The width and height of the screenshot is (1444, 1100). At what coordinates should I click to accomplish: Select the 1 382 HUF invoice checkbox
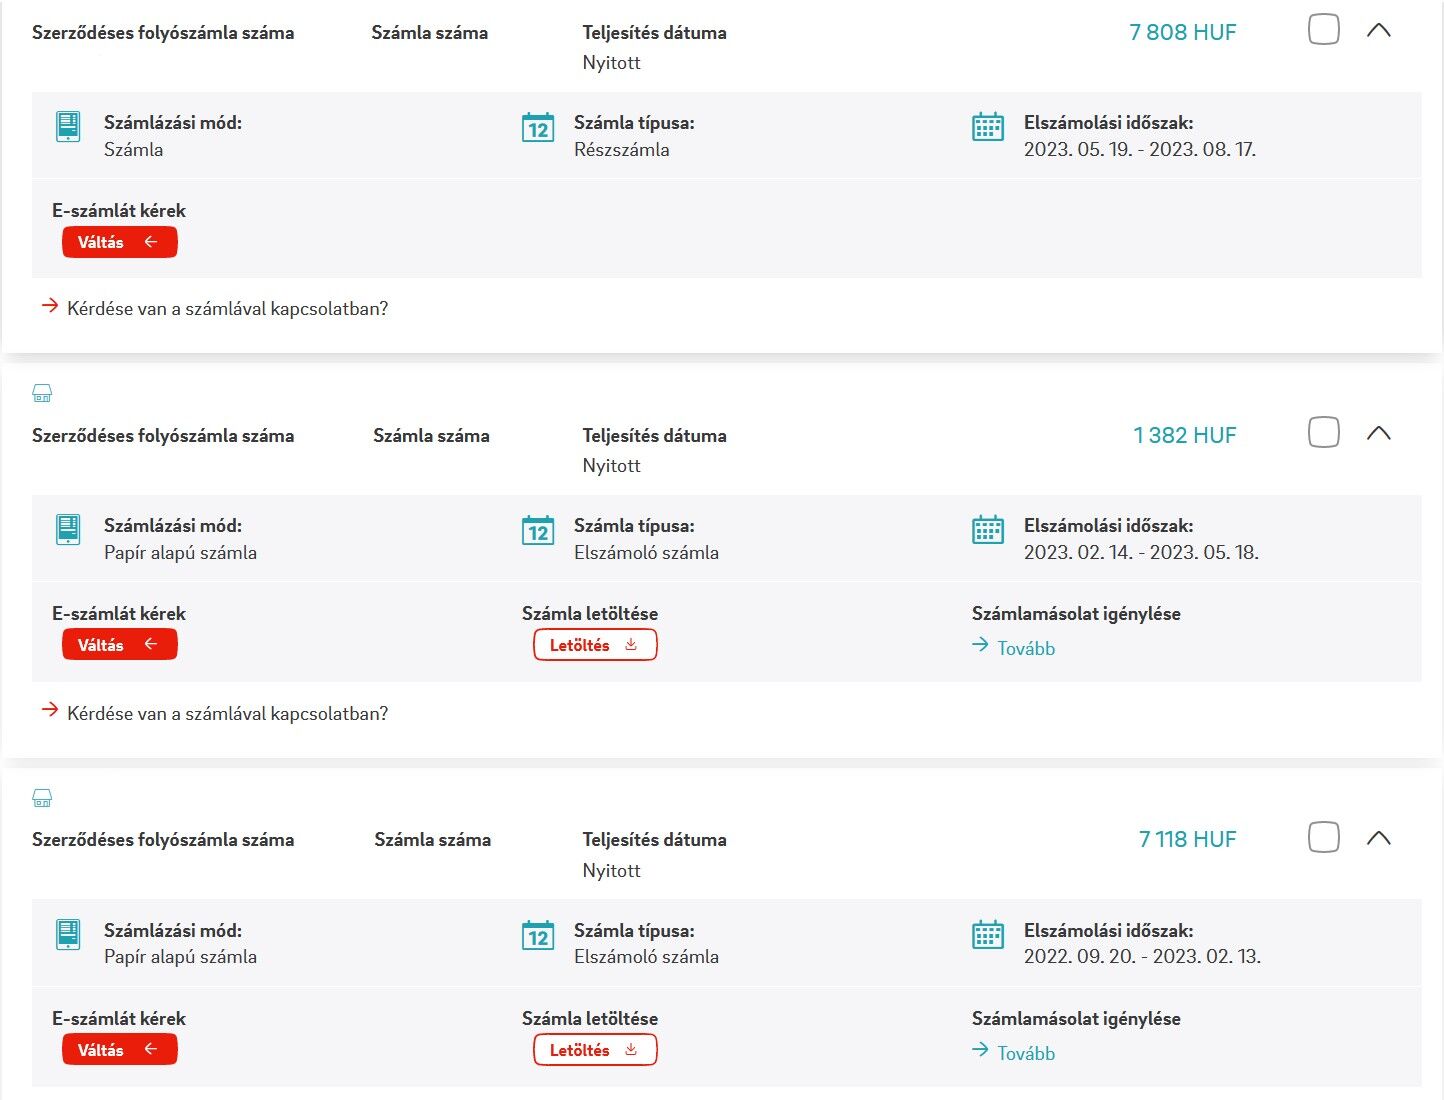pyautogui.click(x=1324, y=432)
